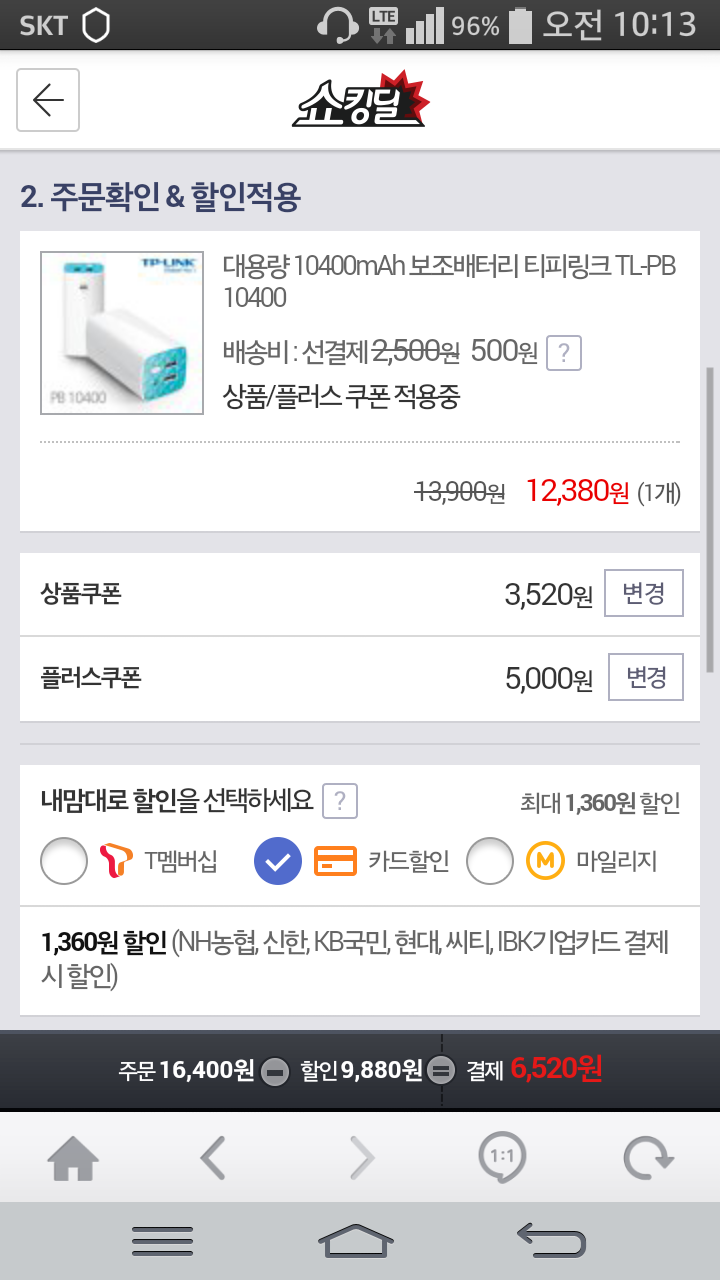720x1280 pixels.
Task: Reload the page with refresh icon
Action: point(648,1160)
